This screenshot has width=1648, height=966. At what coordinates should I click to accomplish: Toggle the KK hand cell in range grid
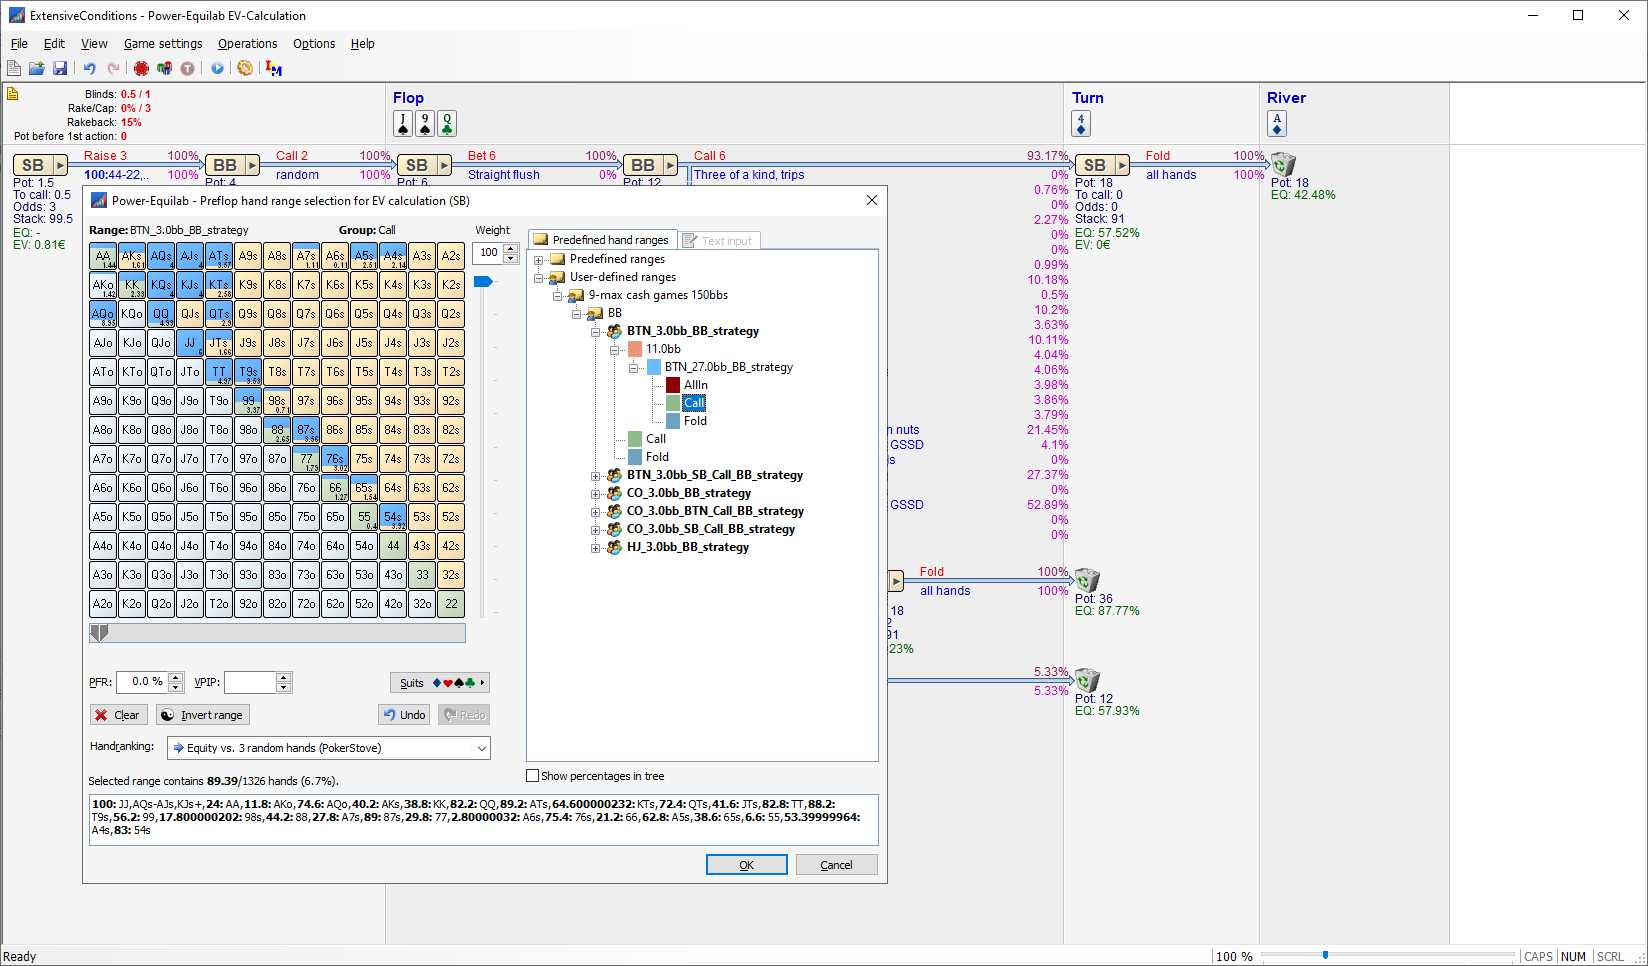[x=132, y=285]
